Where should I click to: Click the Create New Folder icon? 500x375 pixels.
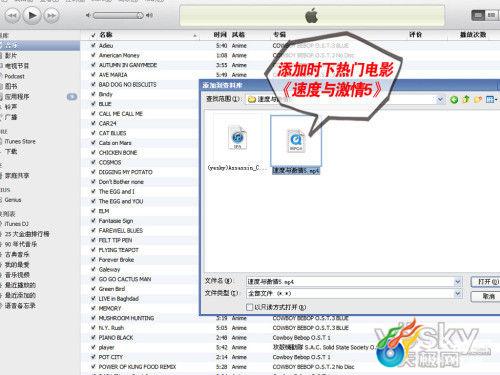click(478, 99)
